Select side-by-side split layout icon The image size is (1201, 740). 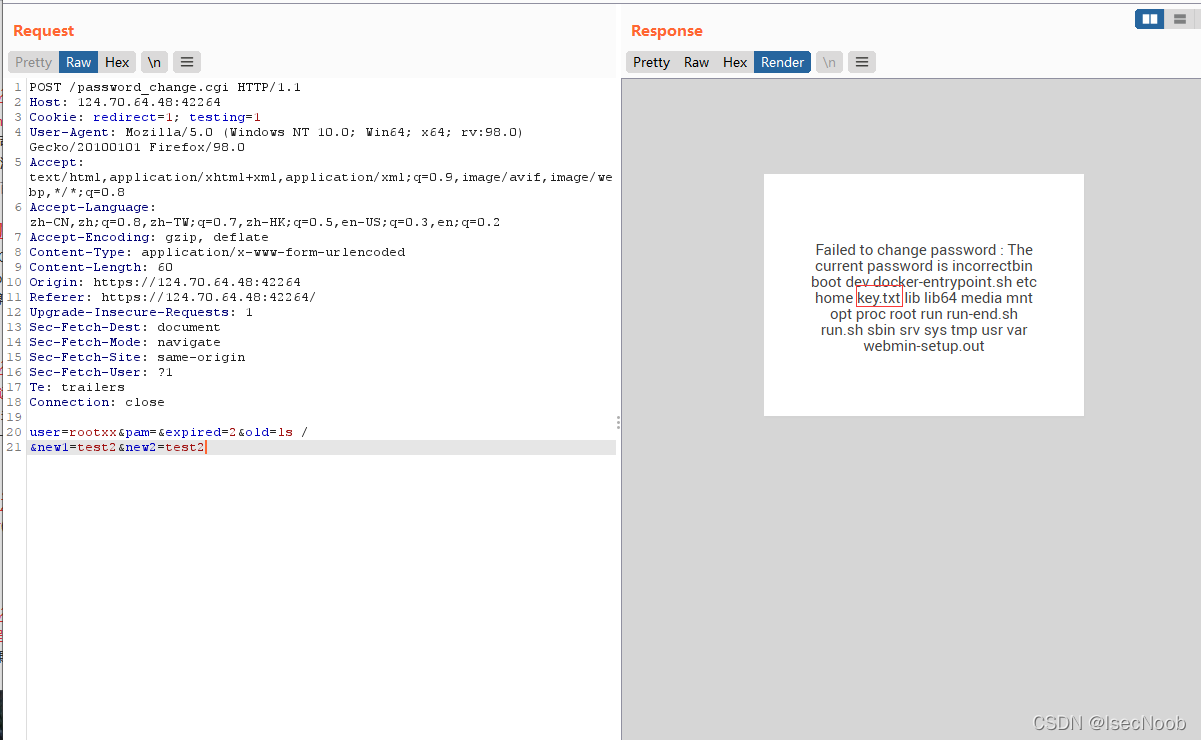click(x=1150, y=19)
